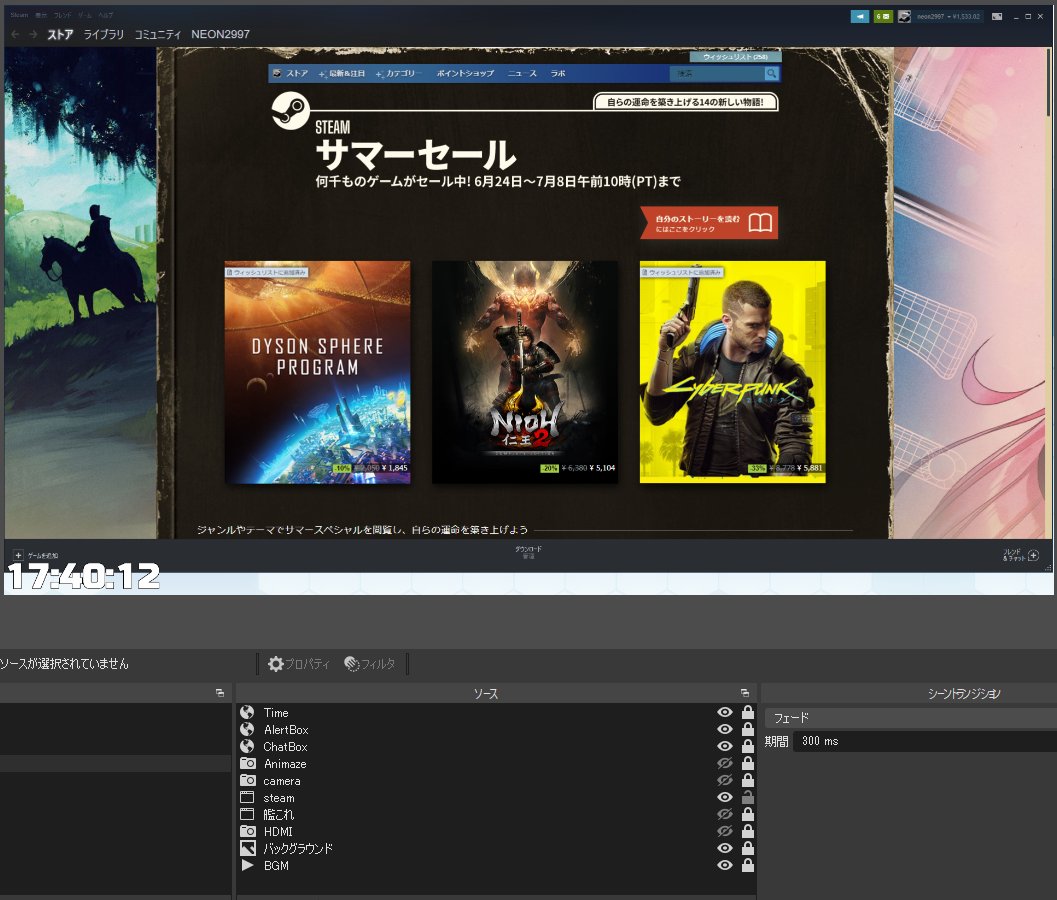Unlock the Animaze source lock icon
This screenshot has height=900, width=1057.
[748, 763]
